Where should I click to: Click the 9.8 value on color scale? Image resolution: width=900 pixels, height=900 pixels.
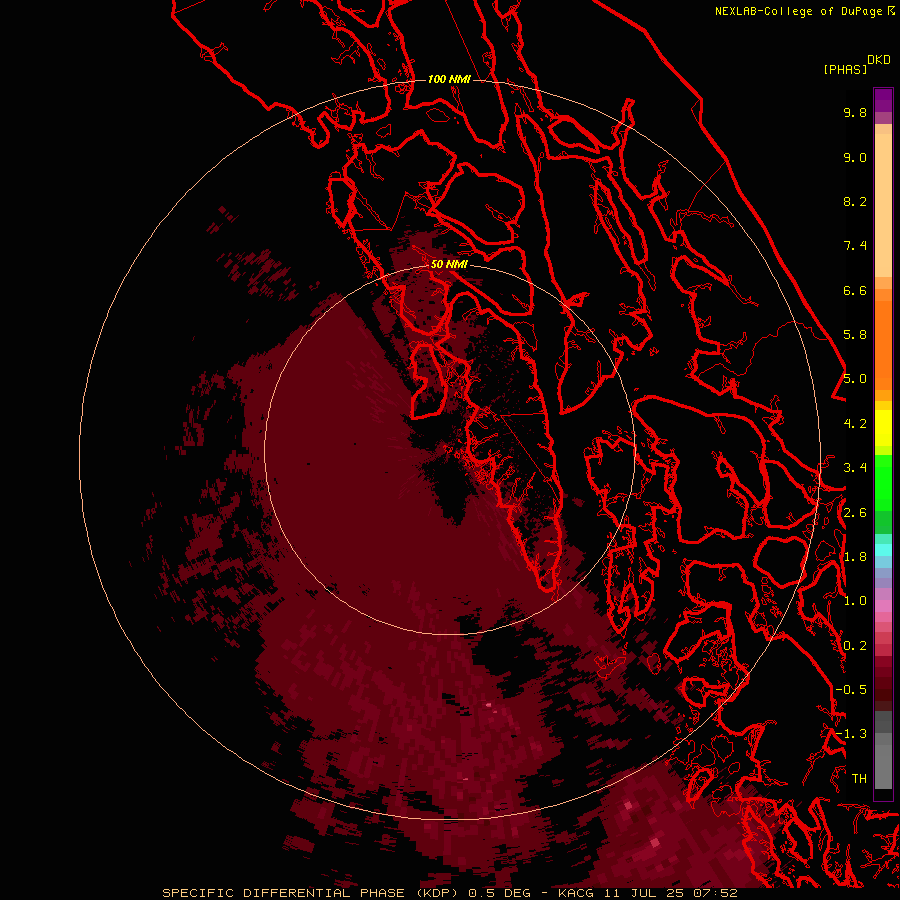(x=855, y=112)
